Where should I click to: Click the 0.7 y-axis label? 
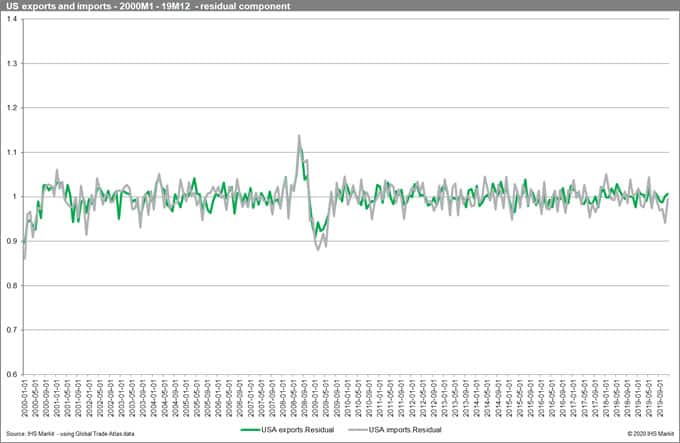[12, 330]
